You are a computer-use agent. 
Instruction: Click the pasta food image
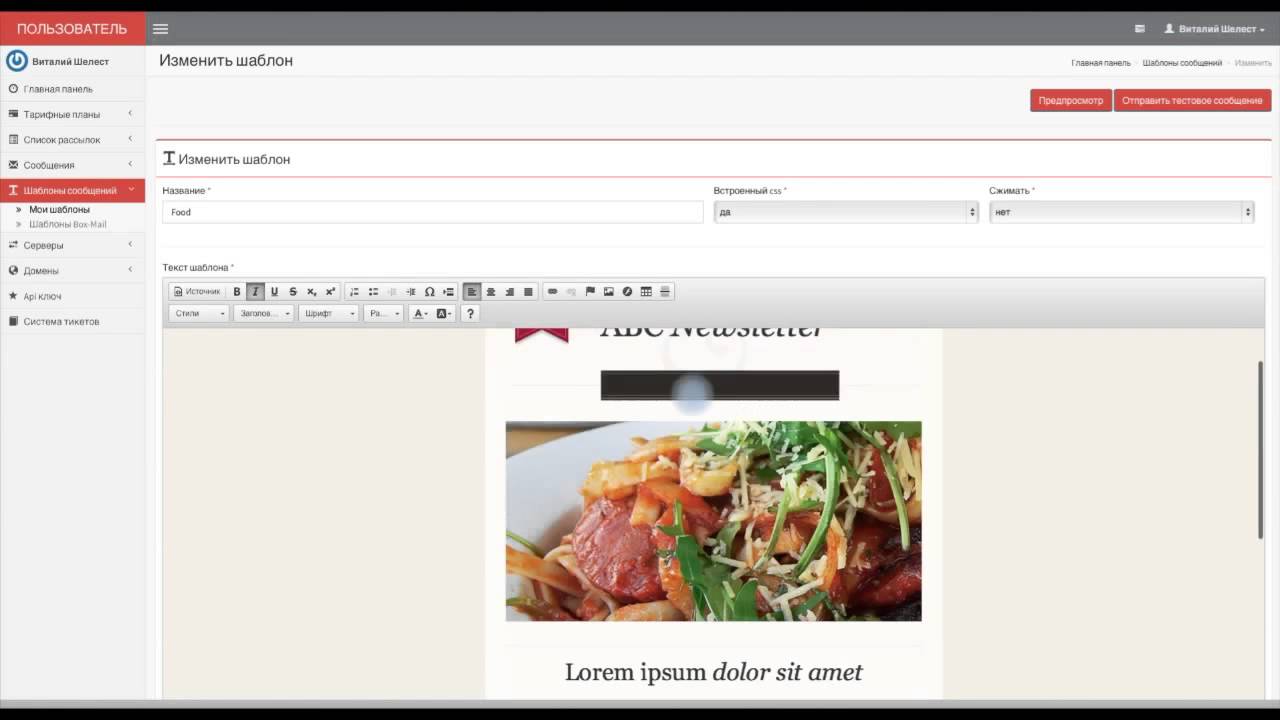[713, 521]
